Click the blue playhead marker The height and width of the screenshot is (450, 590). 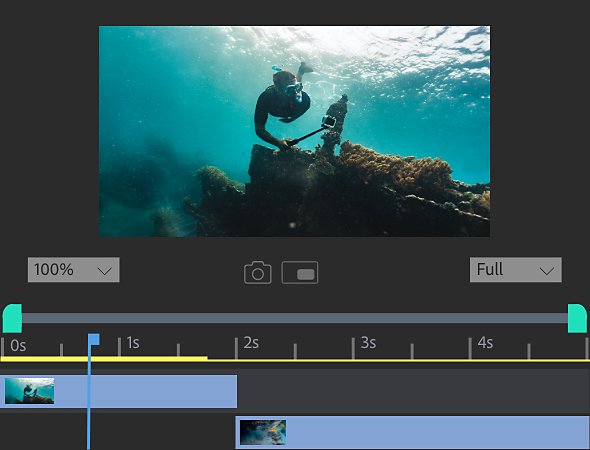[94, 339]
